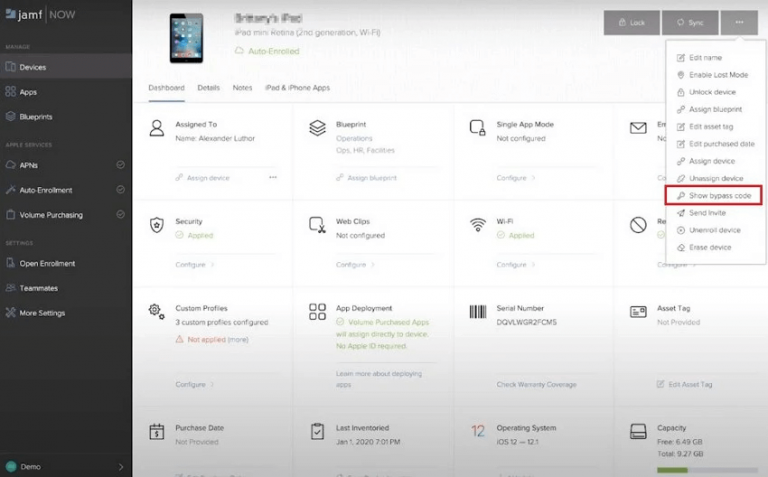
Task: Click the iPad device thumbnail image
Action: [187, 36]
